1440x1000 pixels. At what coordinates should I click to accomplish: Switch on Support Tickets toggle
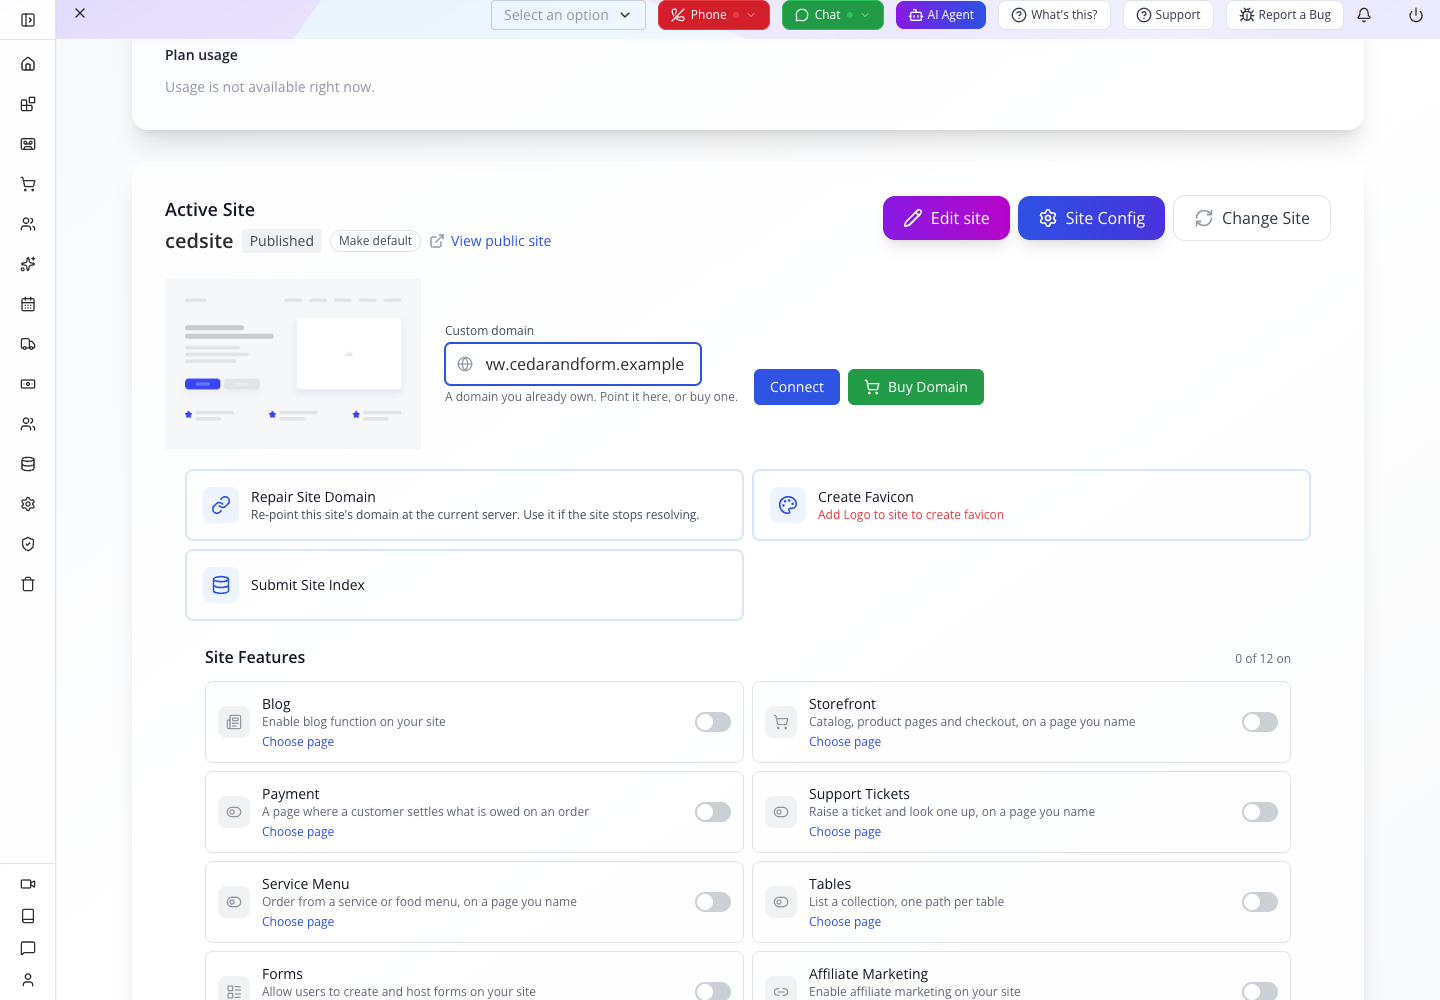click(x=1260, y=812)
